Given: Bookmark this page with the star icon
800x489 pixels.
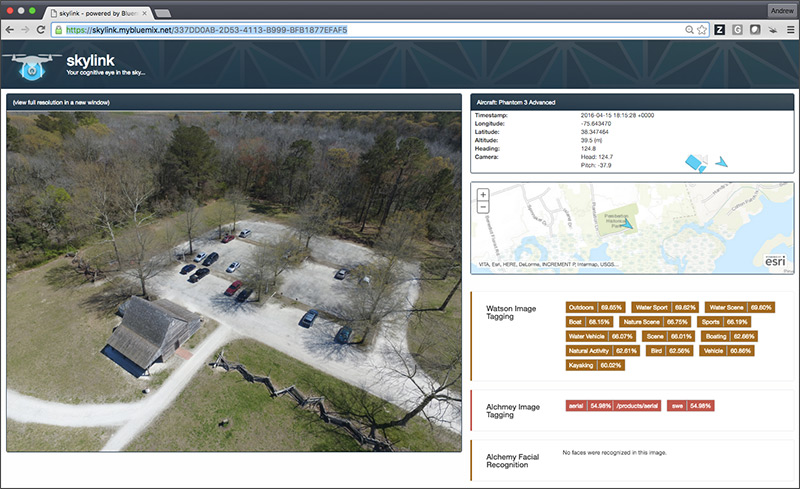Looking at the screenshot, I should point(702,30).
